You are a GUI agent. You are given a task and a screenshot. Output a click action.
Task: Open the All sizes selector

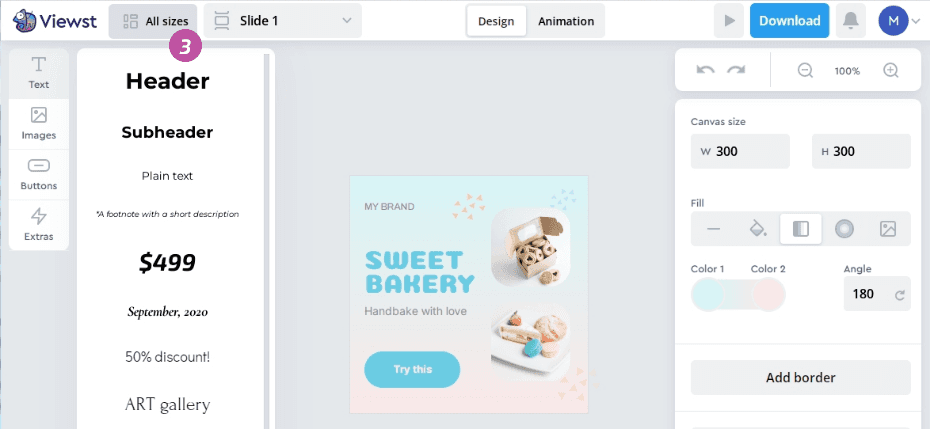(x=153, y=21)
